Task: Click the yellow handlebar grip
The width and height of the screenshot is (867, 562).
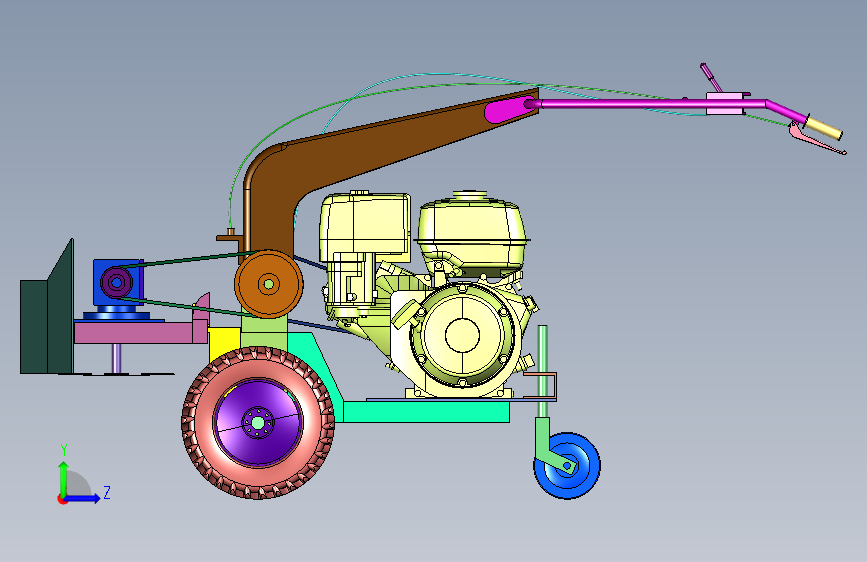Action: click(x=824, y=128)
